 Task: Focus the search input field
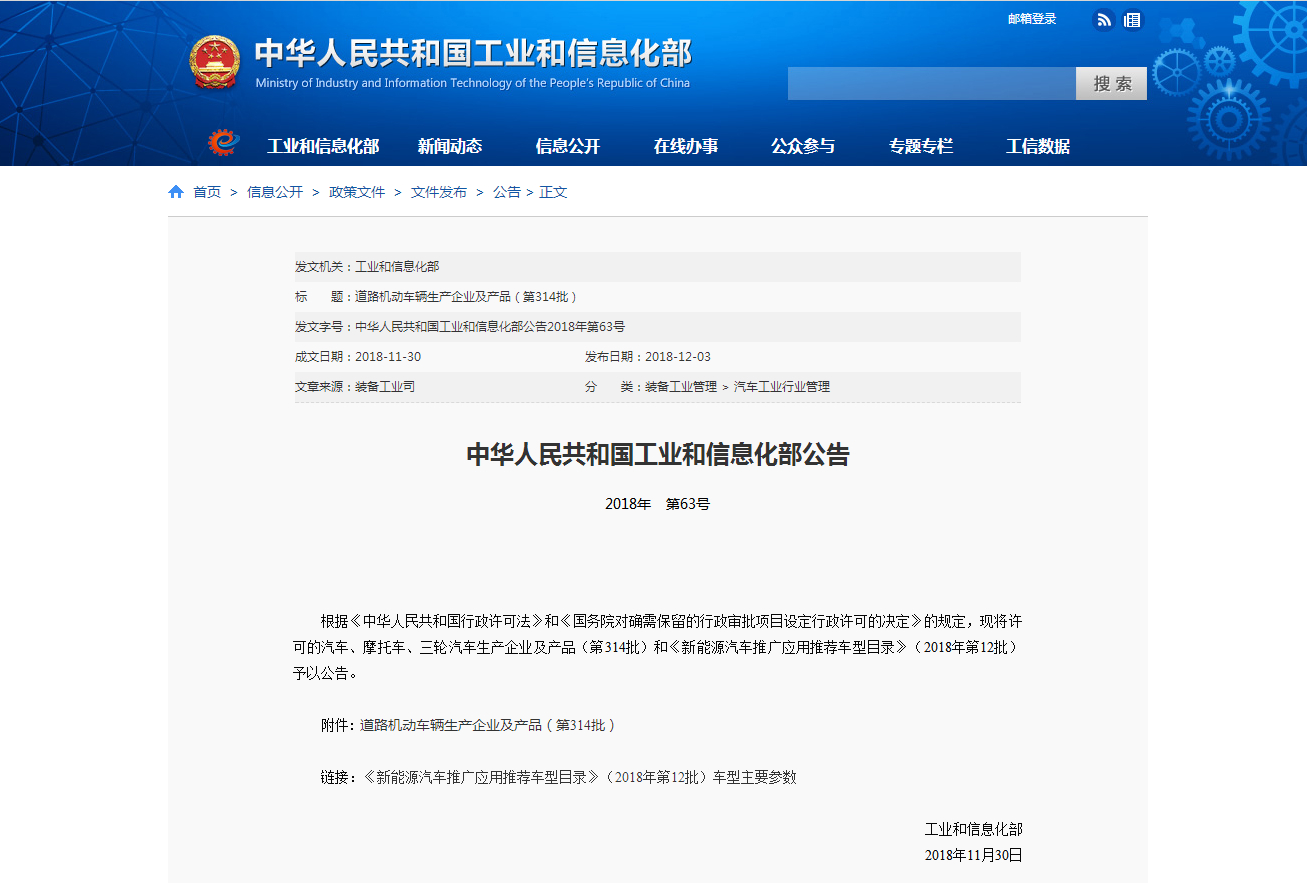[x=931, y=84]
